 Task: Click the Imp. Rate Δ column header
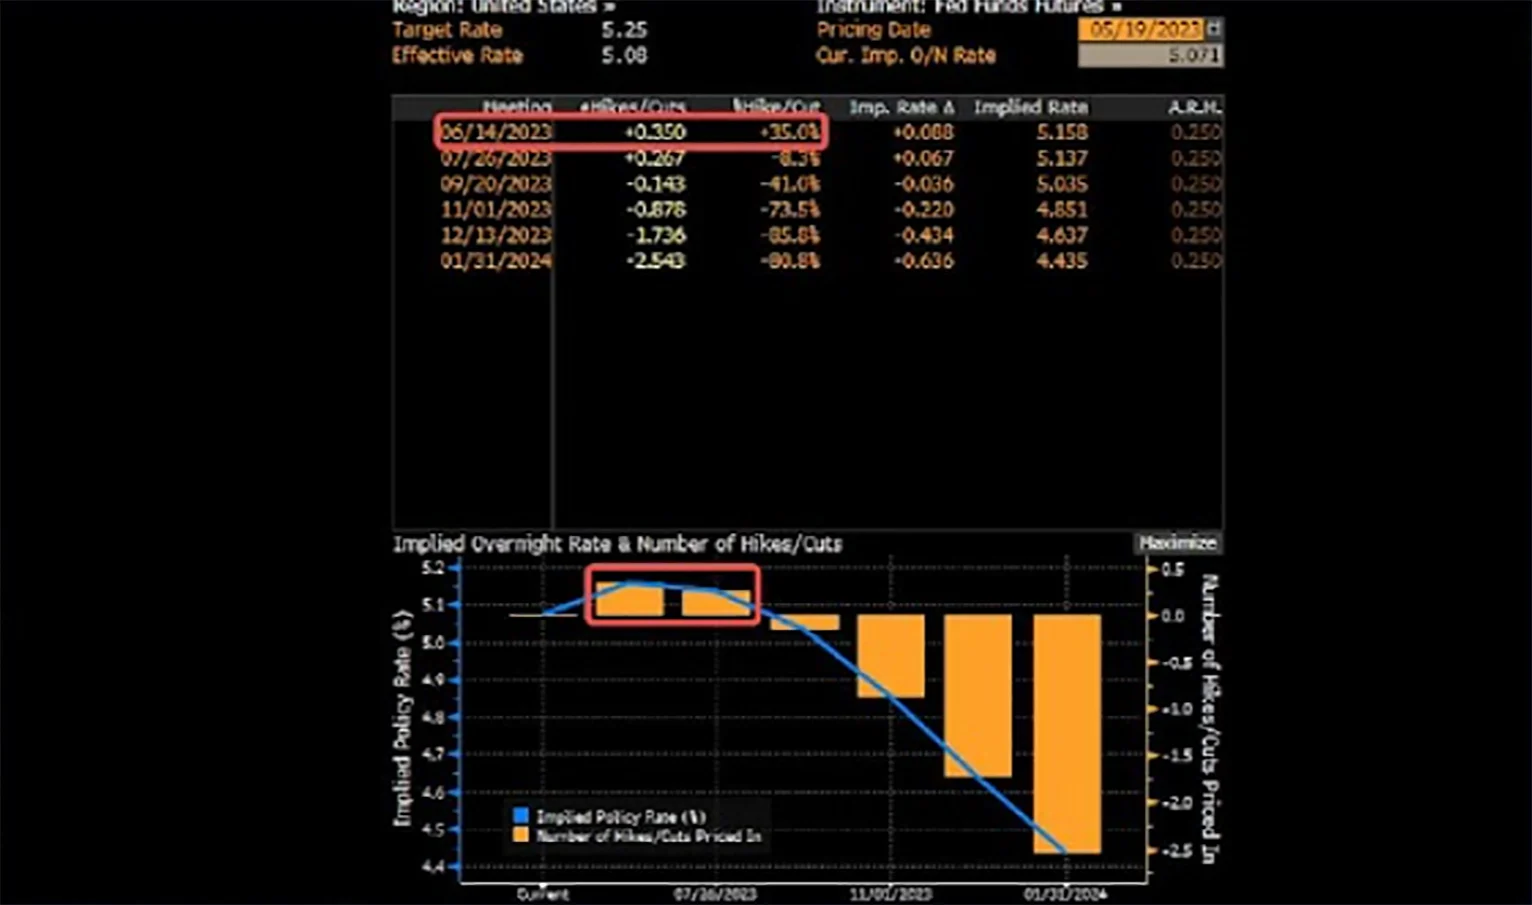(901, 106)
